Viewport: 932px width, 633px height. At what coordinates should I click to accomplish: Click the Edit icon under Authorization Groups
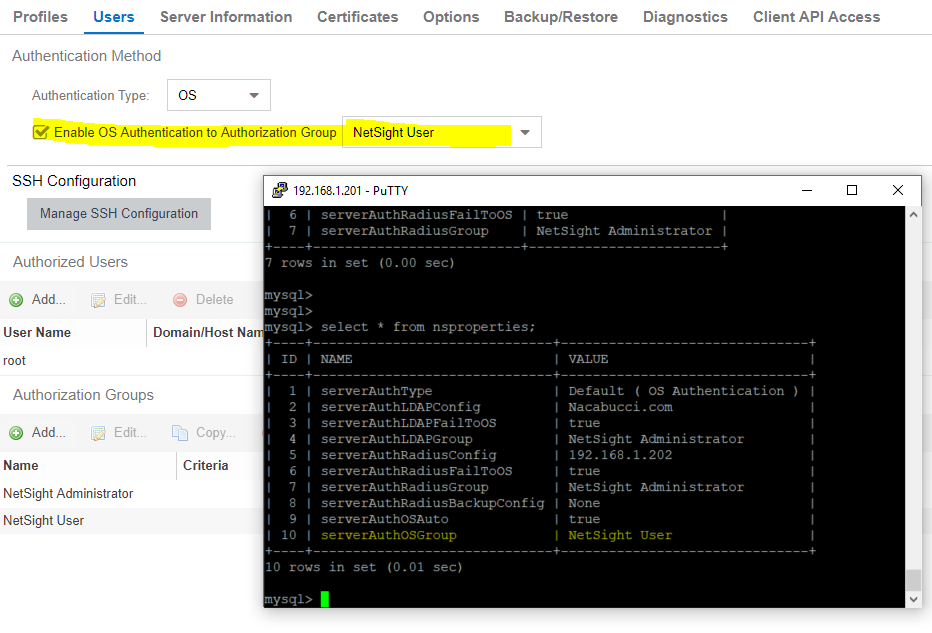[x=98, y=433]
